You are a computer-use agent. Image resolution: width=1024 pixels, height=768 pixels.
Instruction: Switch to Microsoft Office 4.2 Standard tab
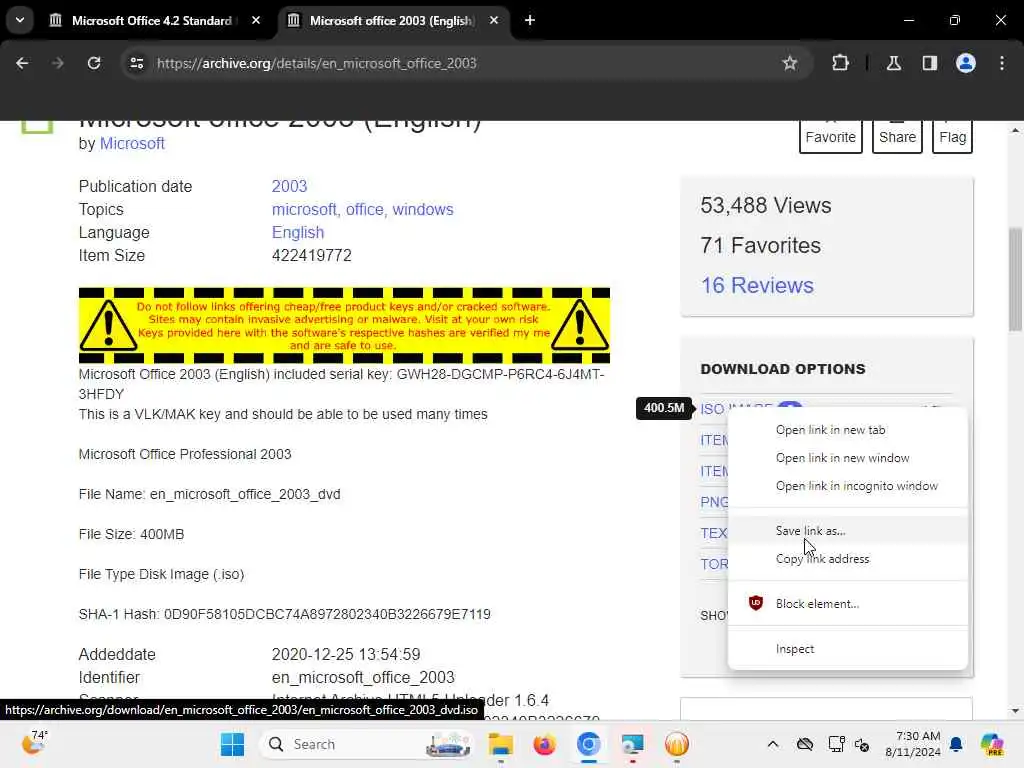click(x=151, y=21)
